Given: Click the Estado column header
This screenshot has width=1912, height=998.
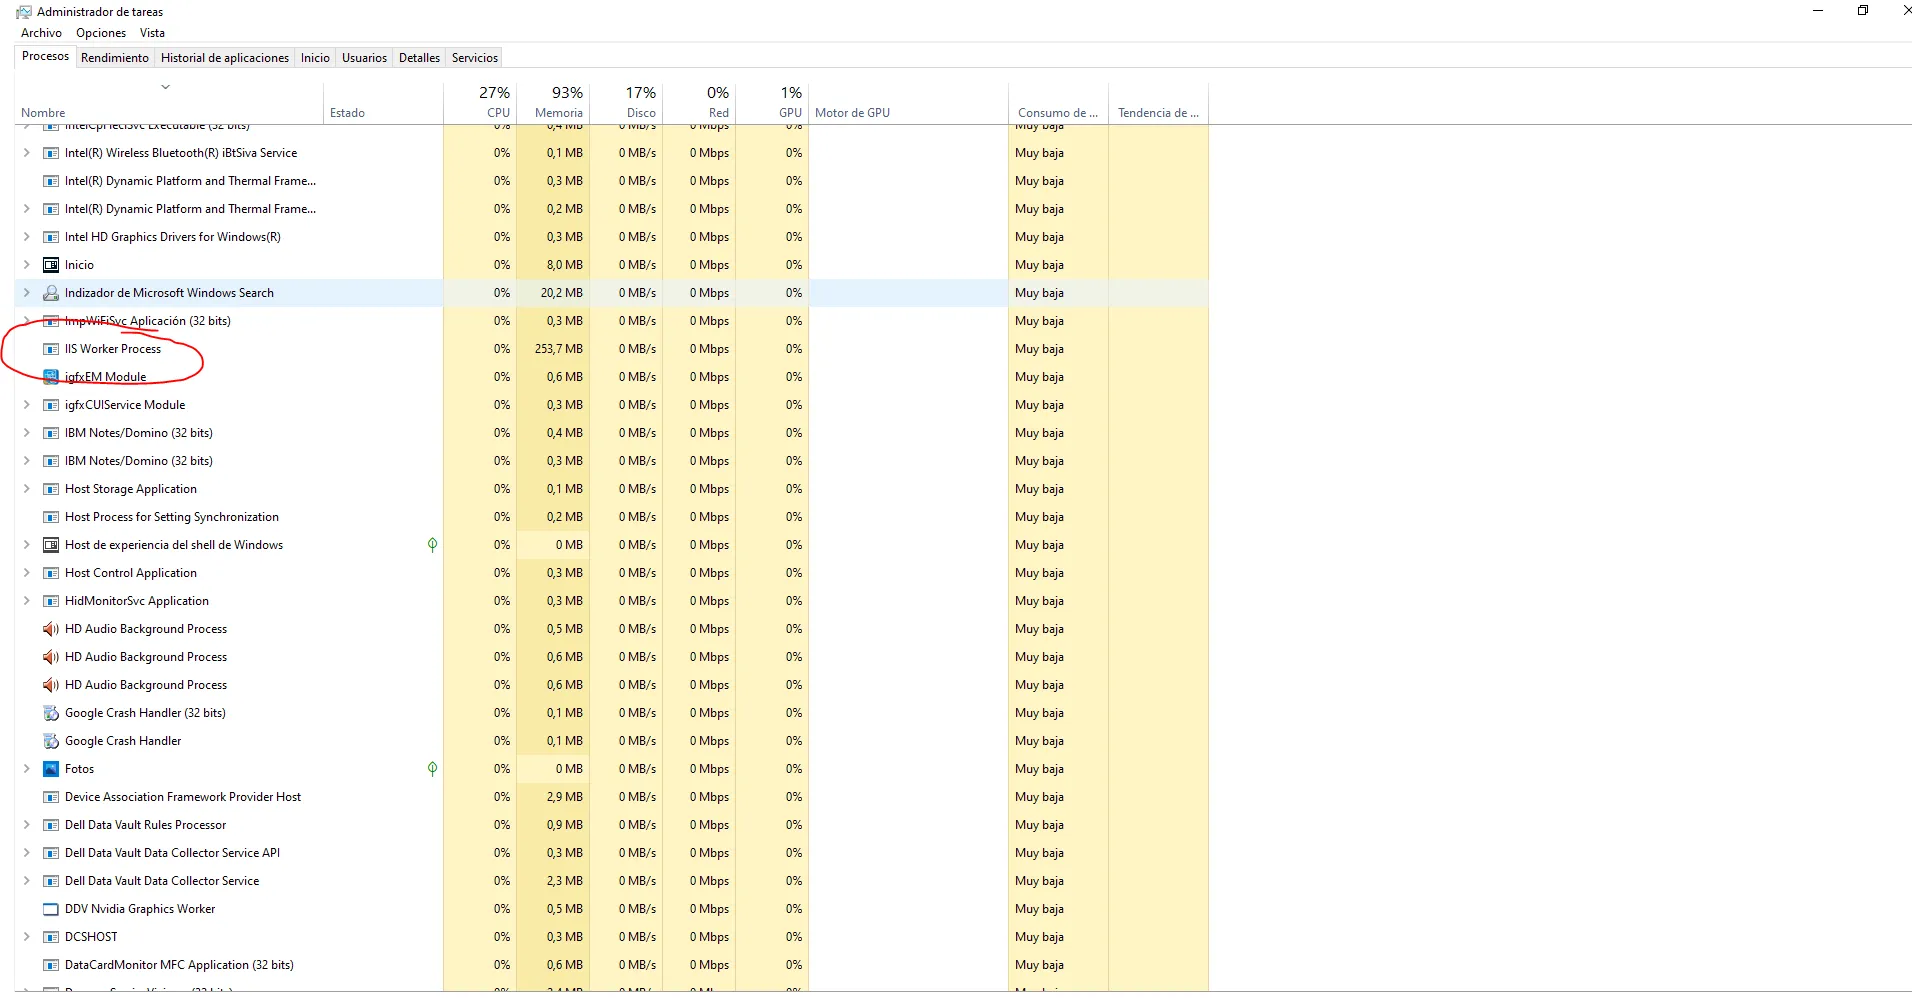Looking at the screenshot, I should tap(384, 102).
